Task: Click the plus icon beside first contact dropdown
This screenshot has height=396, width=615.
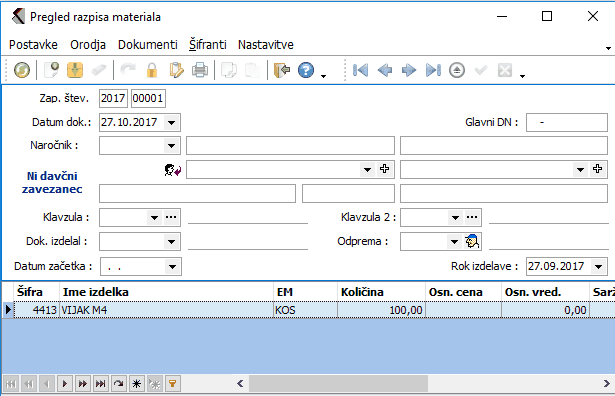Action: point(384,169)
